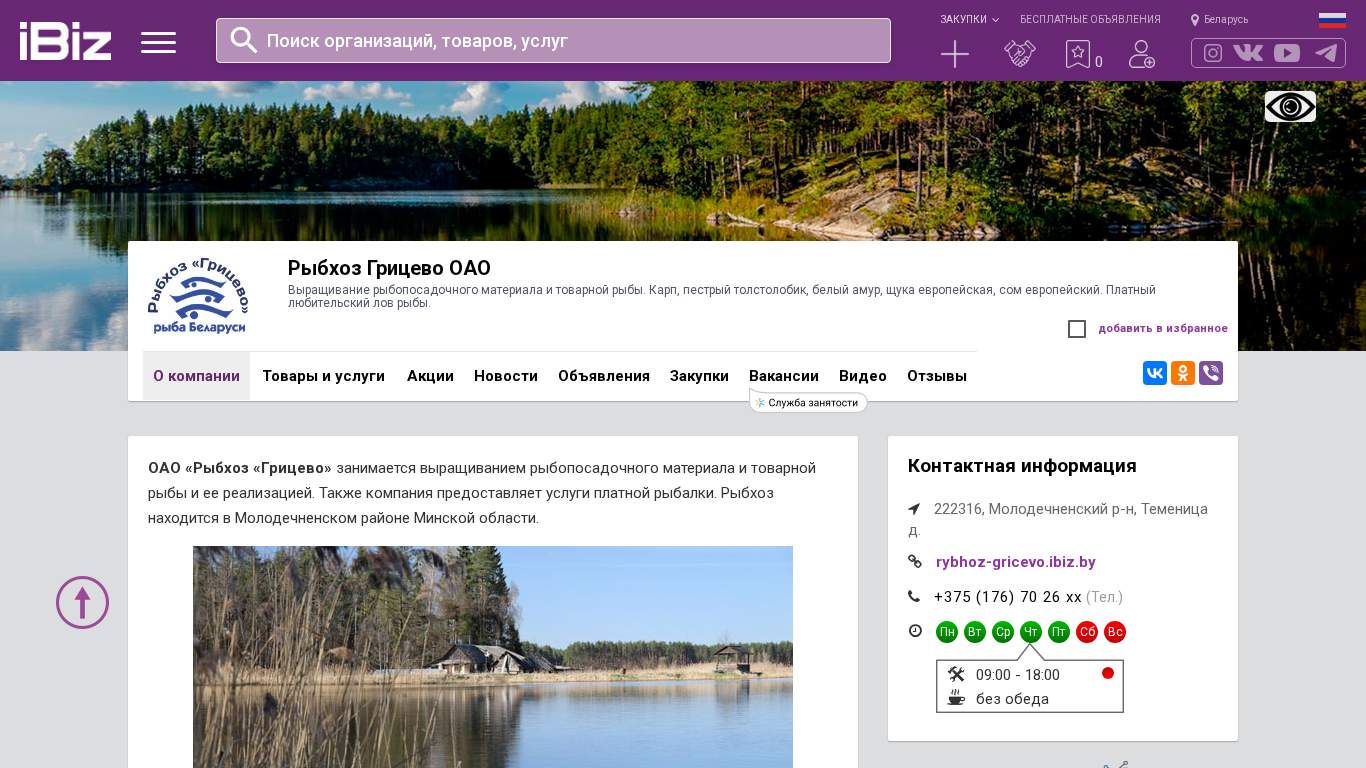1366x768 pixels.
Task: Click the red closed status indicator
Action: tap(1108, 673)
